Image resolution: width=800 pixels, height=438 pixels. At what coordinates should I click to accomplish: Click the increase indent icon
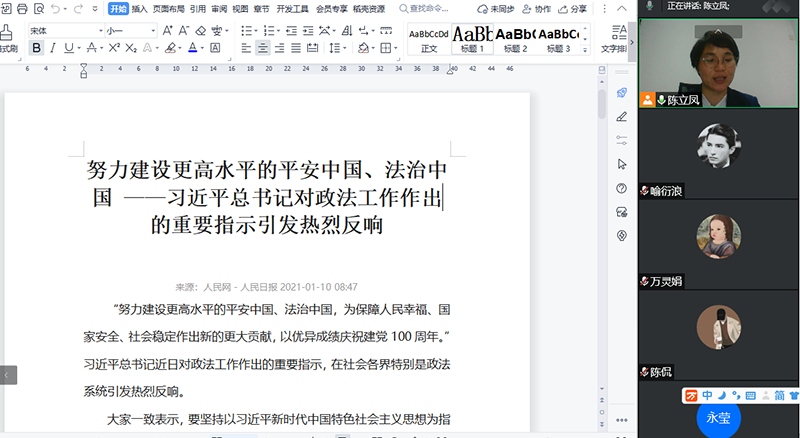[x=308, y=31]
